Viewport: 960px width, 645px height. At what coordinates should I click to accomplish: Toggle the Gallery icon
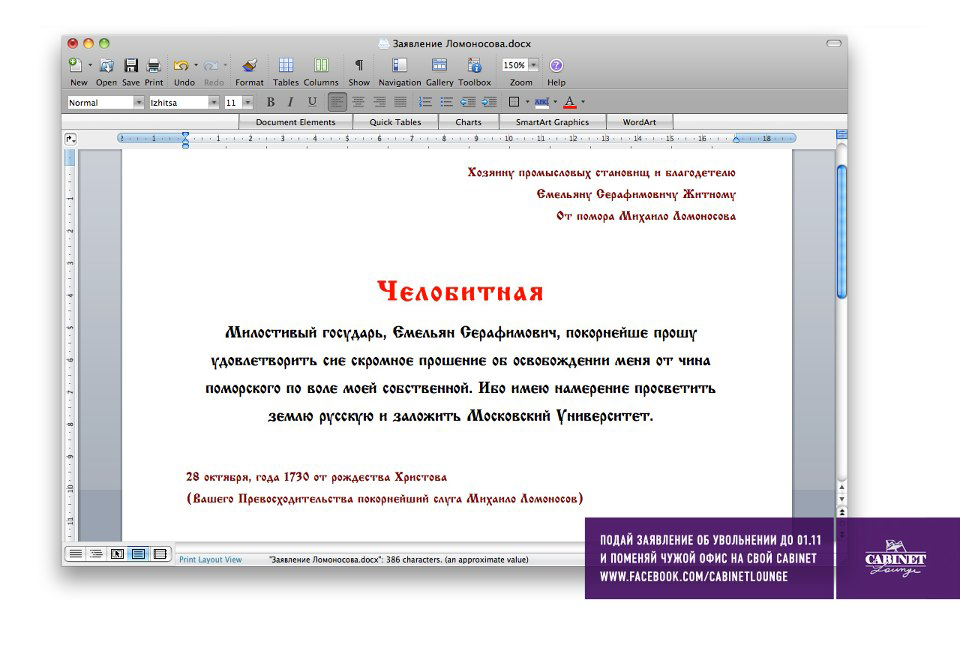(x=439, y=65)
